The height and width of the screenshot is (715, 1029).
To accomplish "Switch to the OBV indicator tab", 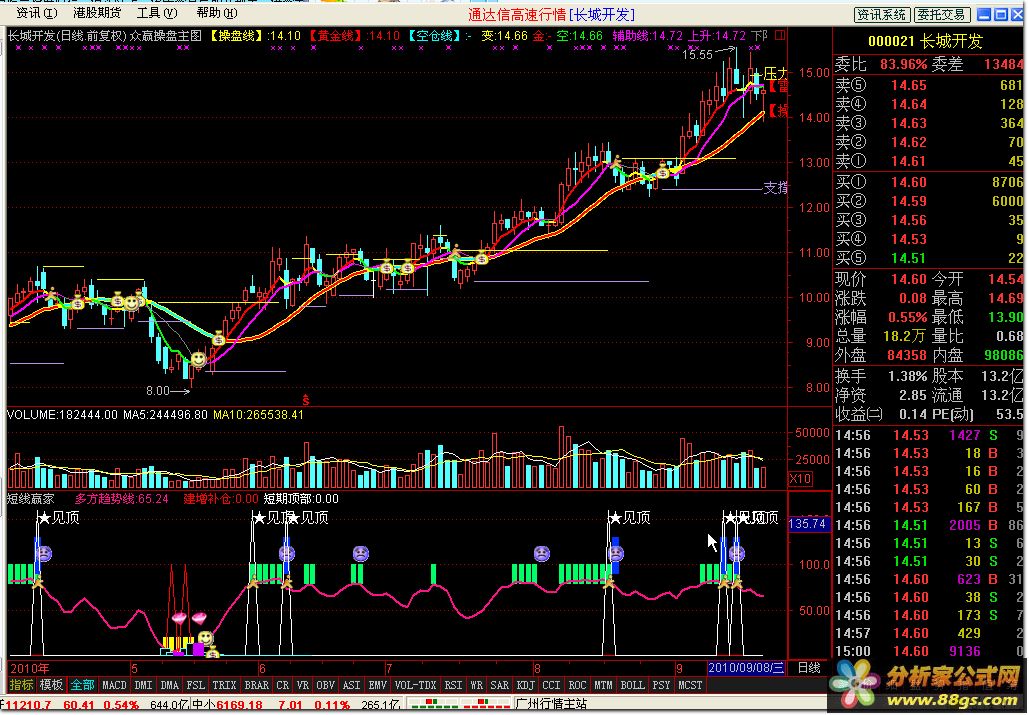I will [x=326, y=685].
